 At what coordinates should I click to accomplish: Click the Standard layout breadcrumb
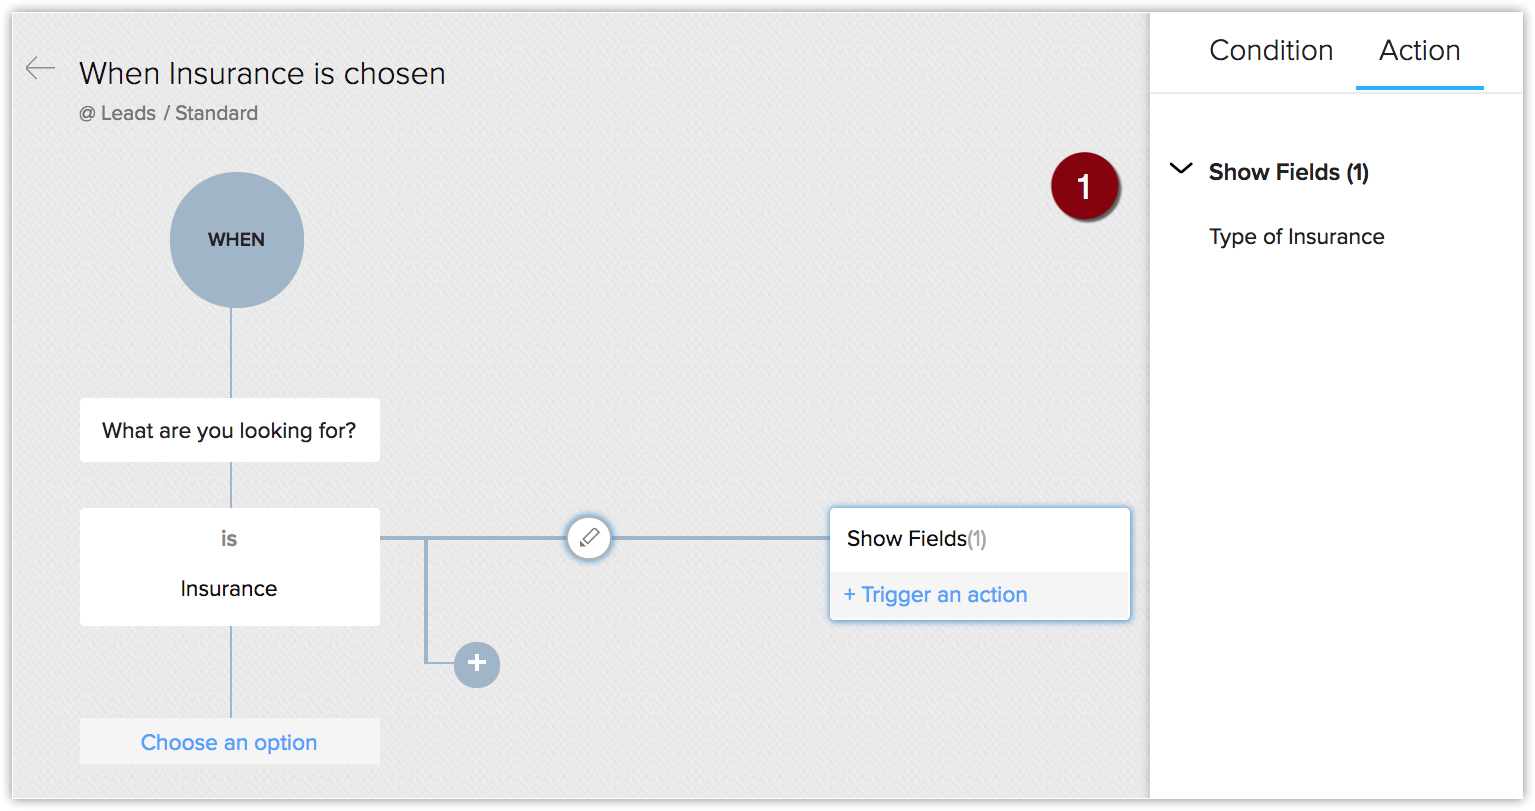tap(216, 114)
